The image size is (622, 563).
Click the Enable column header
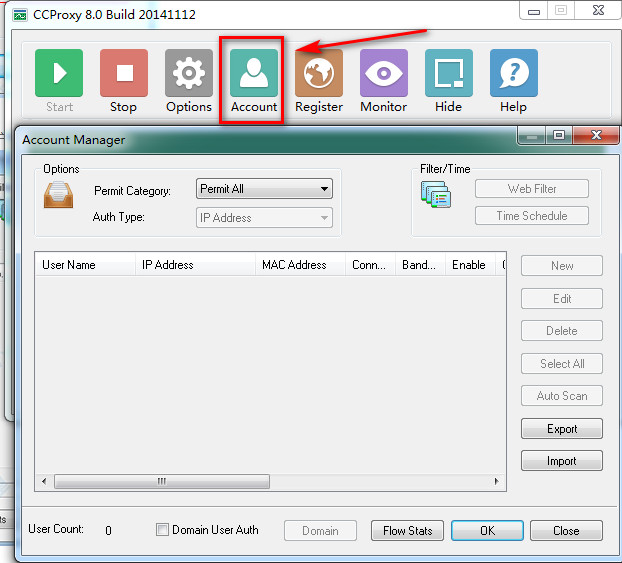coord(470,265)
